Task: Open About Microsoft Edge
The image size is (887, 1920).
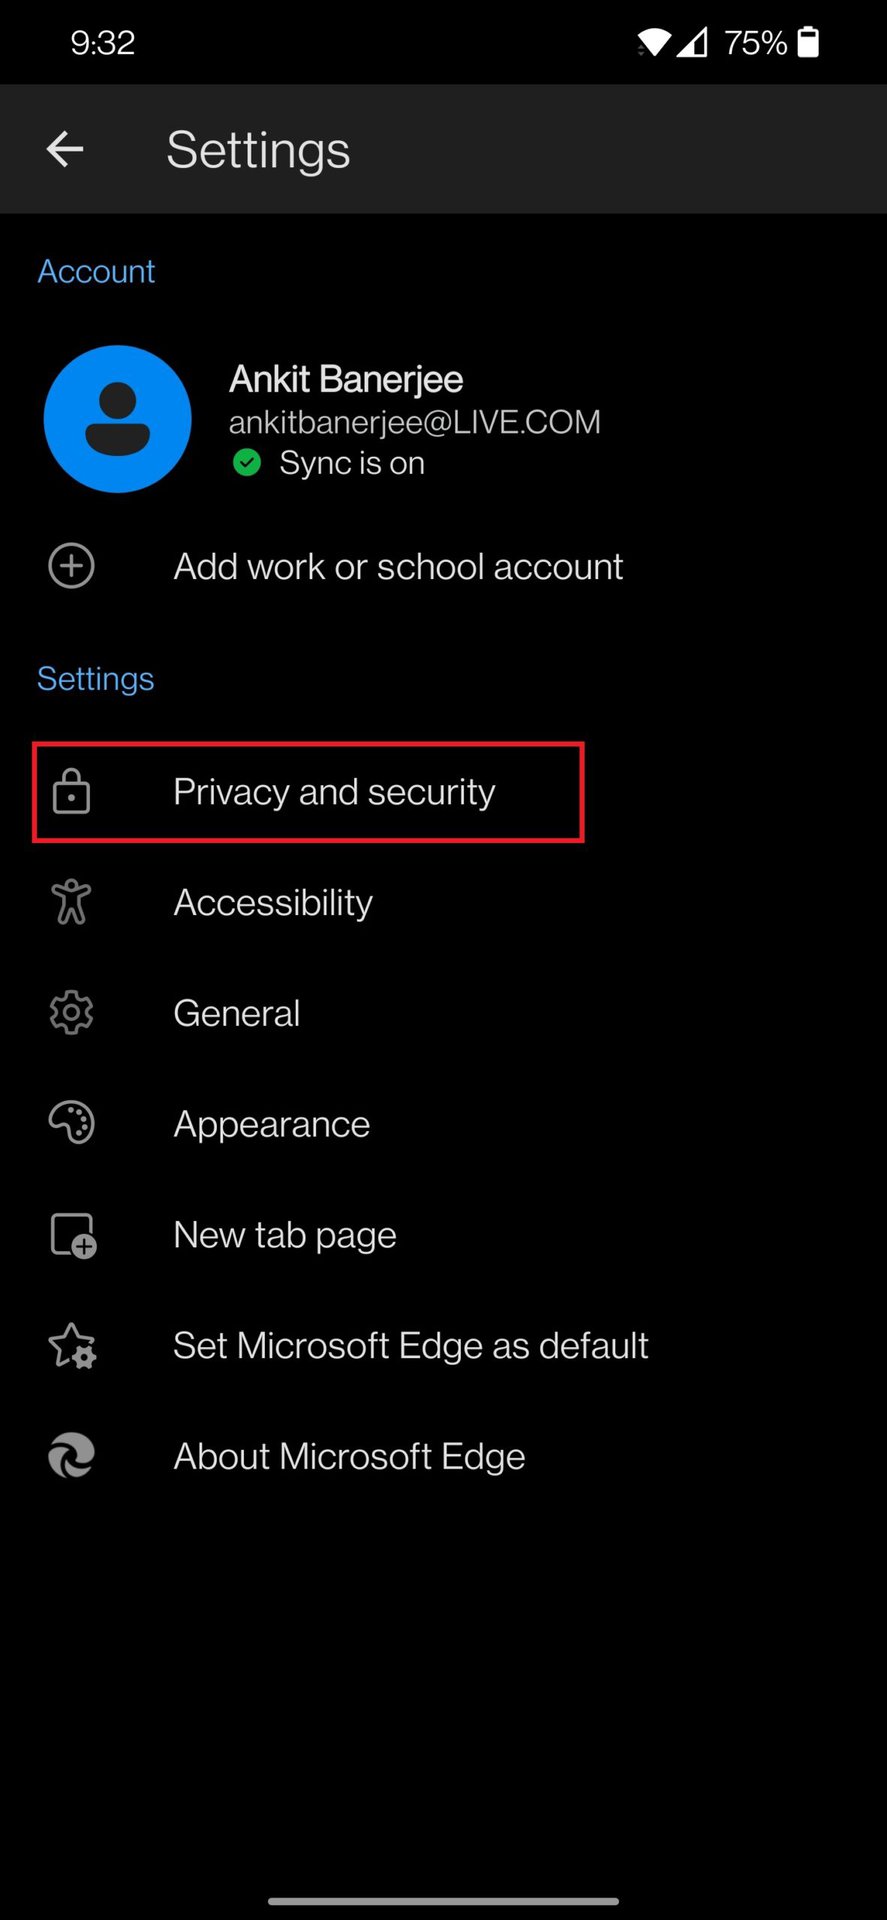Action: 349,1457
